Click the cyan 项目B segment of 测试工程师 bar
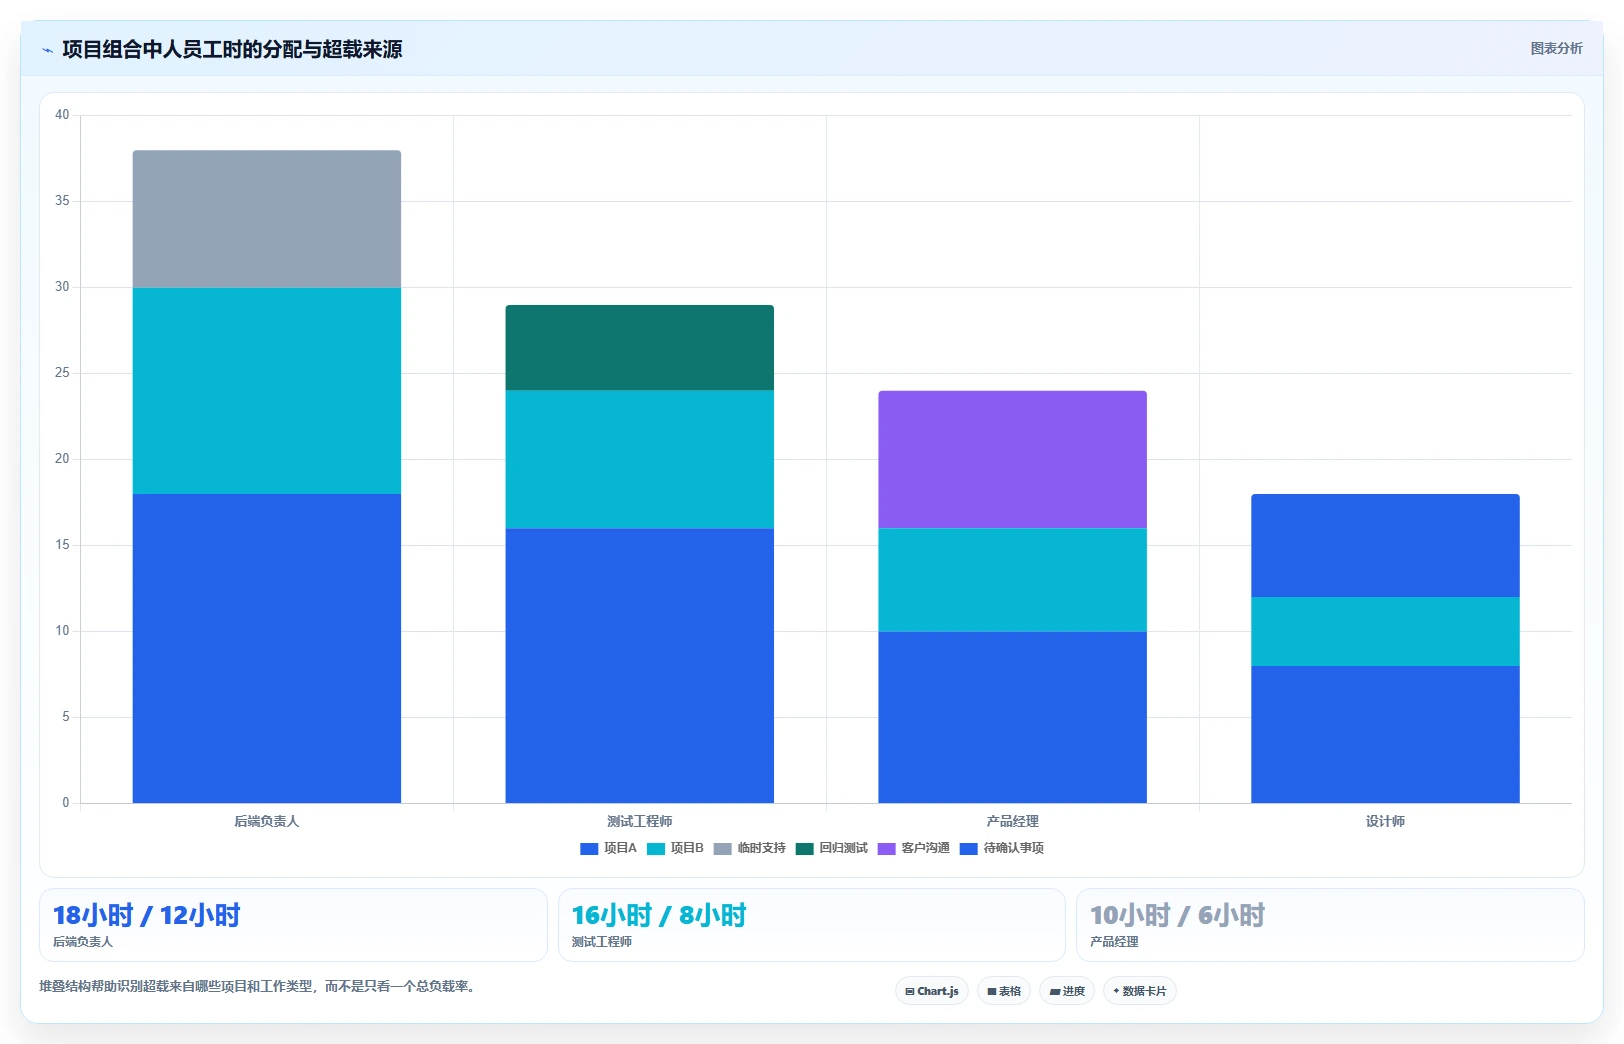The image size is (1624, 1044). [640, 459]
